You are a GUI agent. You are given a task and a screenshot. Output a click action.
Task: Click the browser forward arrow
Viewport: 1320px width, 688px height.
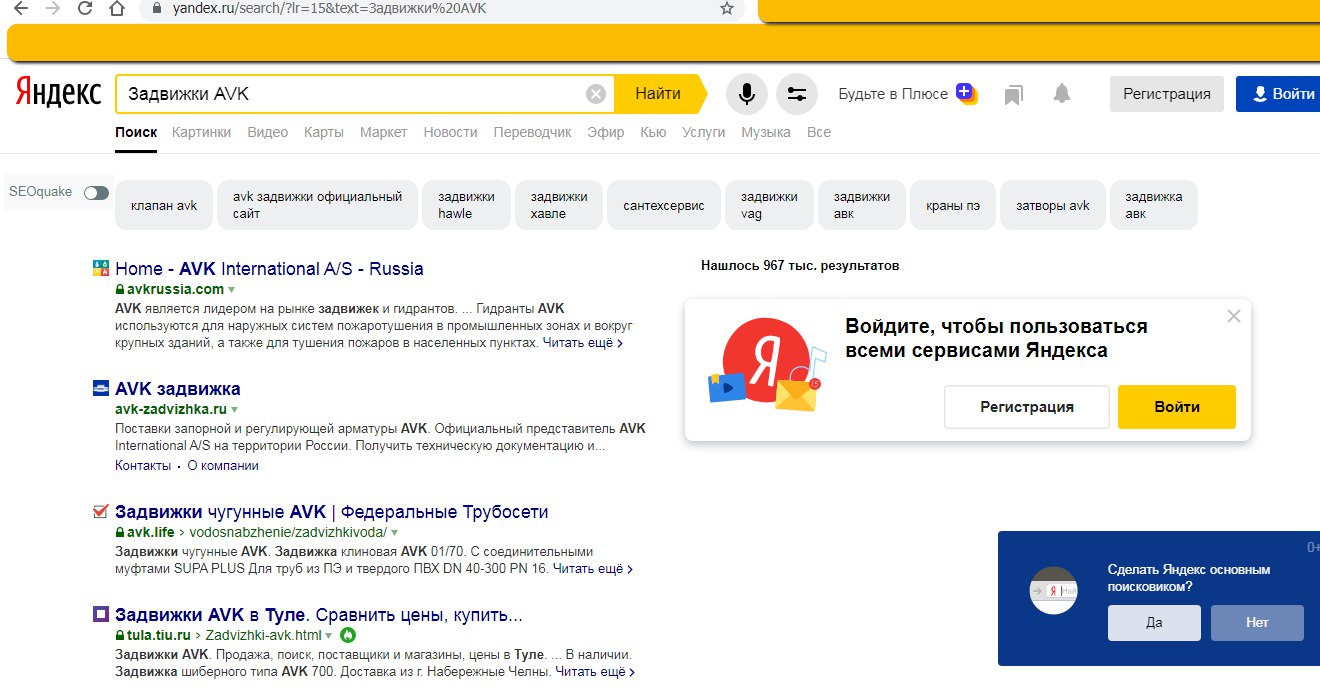(x=52, y=8)
